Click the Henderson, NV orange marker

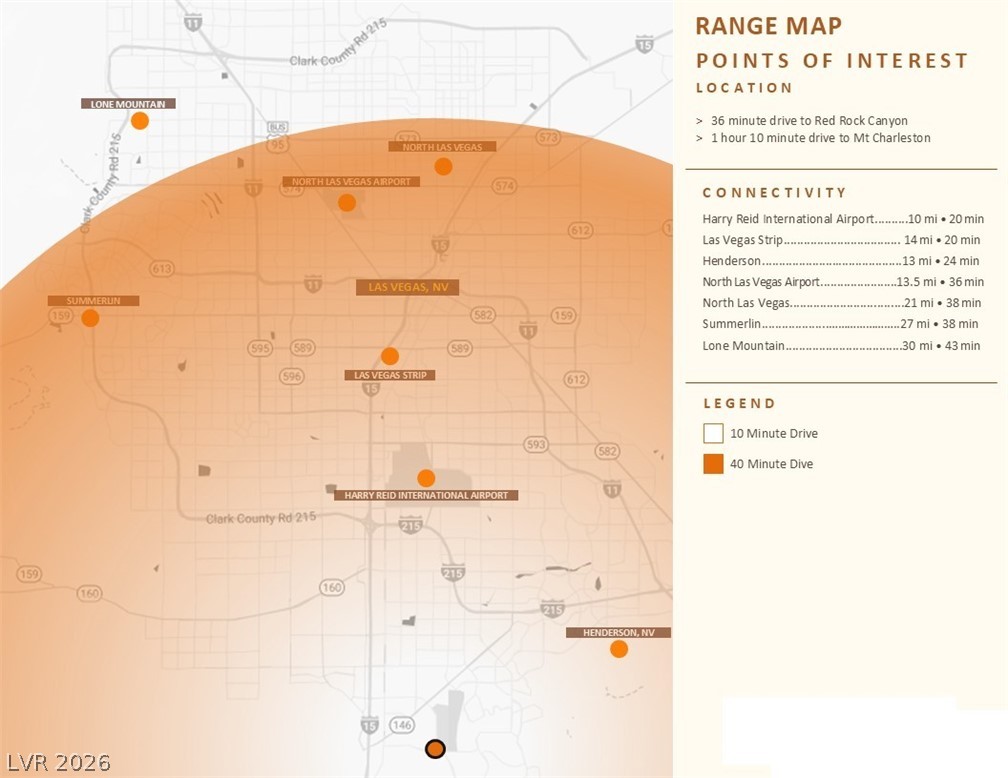coord(619,649)
